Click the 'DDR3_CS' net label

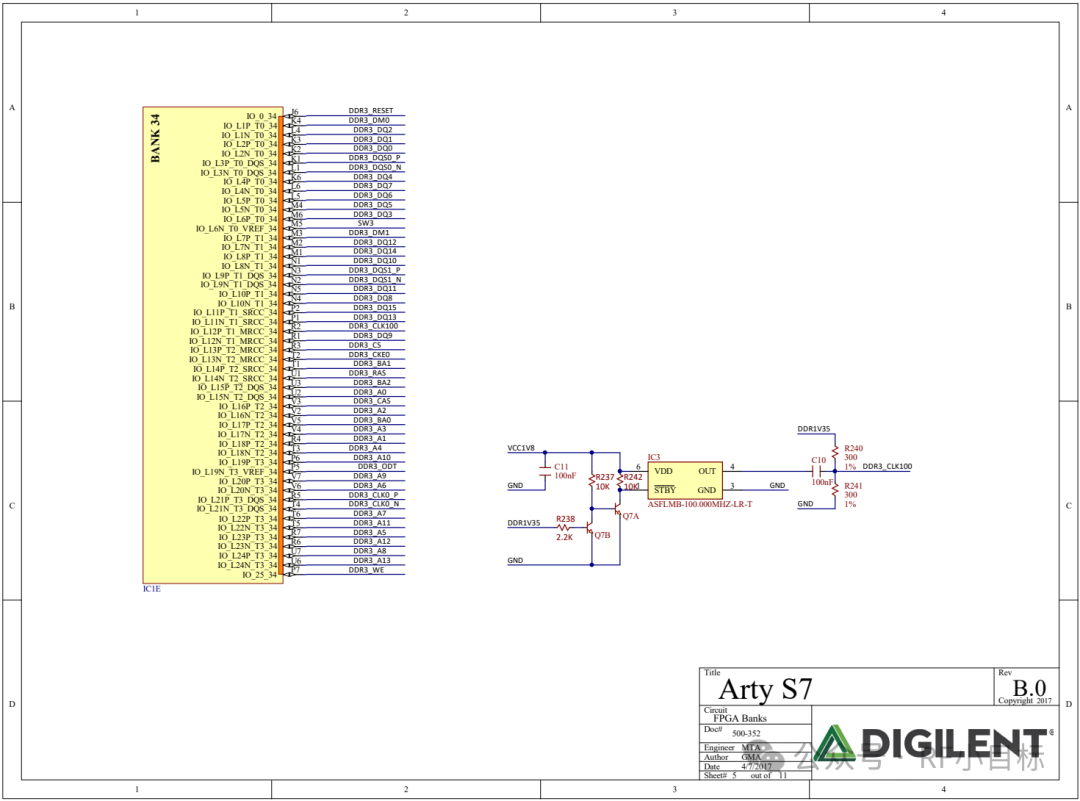(364, 345)
